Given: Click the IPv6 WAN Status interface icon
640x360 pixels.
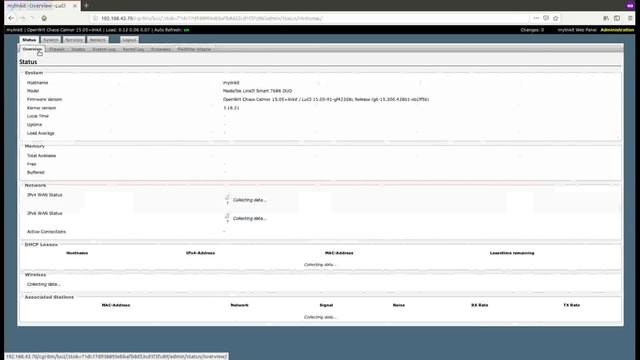Looking at the screenshot, I should click(x=227, y=218).
